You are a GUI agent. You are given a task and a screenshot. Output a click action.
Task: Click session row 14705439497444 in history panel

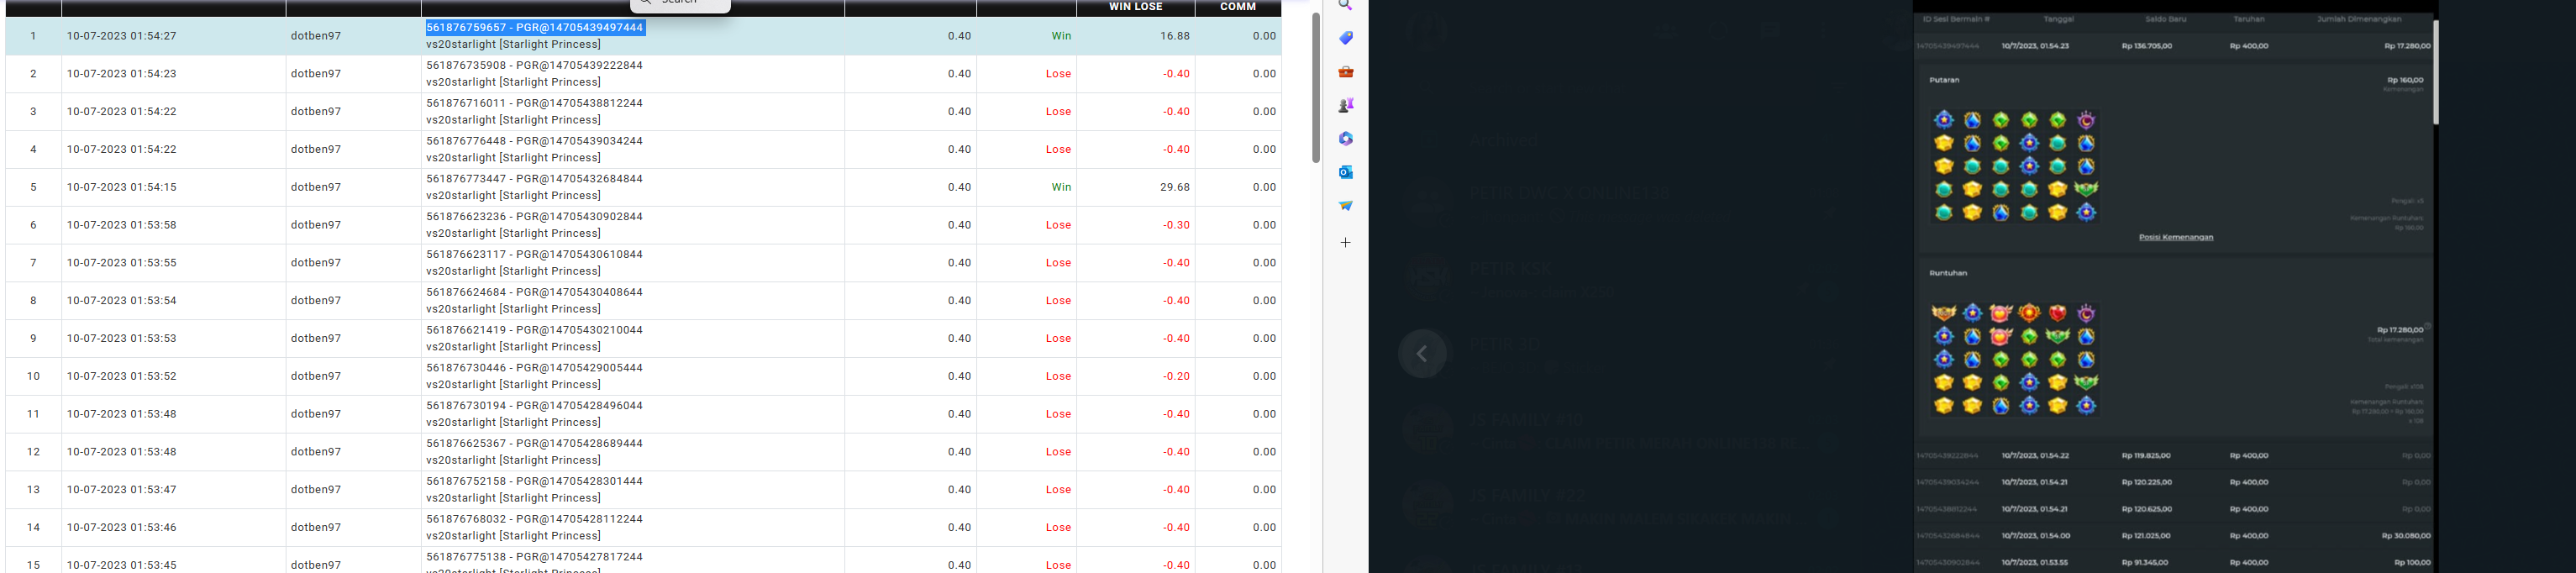pos(2173,46)
